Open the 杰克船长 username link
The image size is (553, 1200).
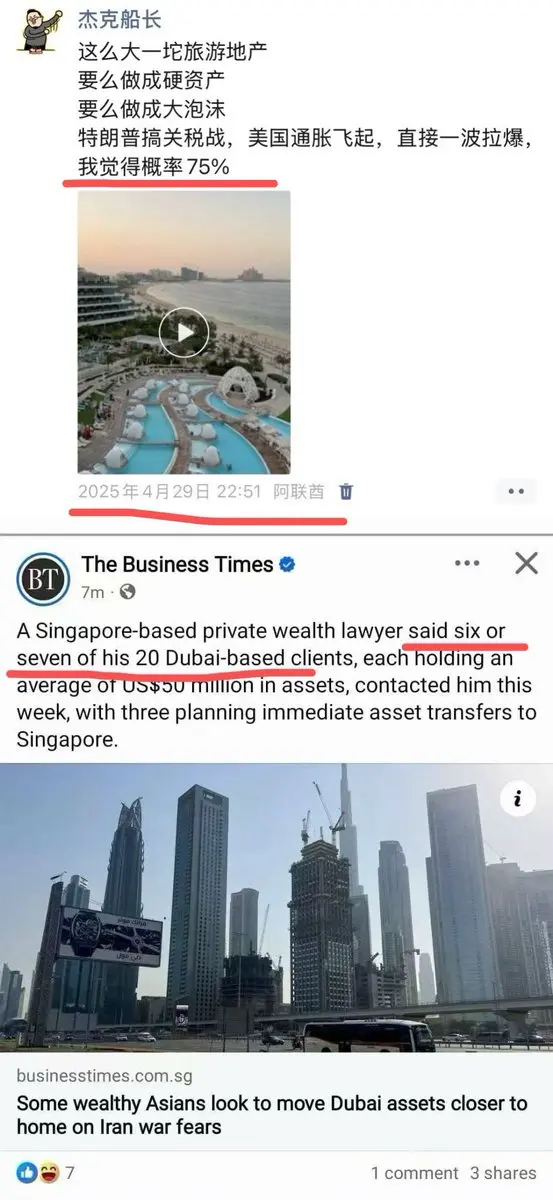tap(119, 20)
